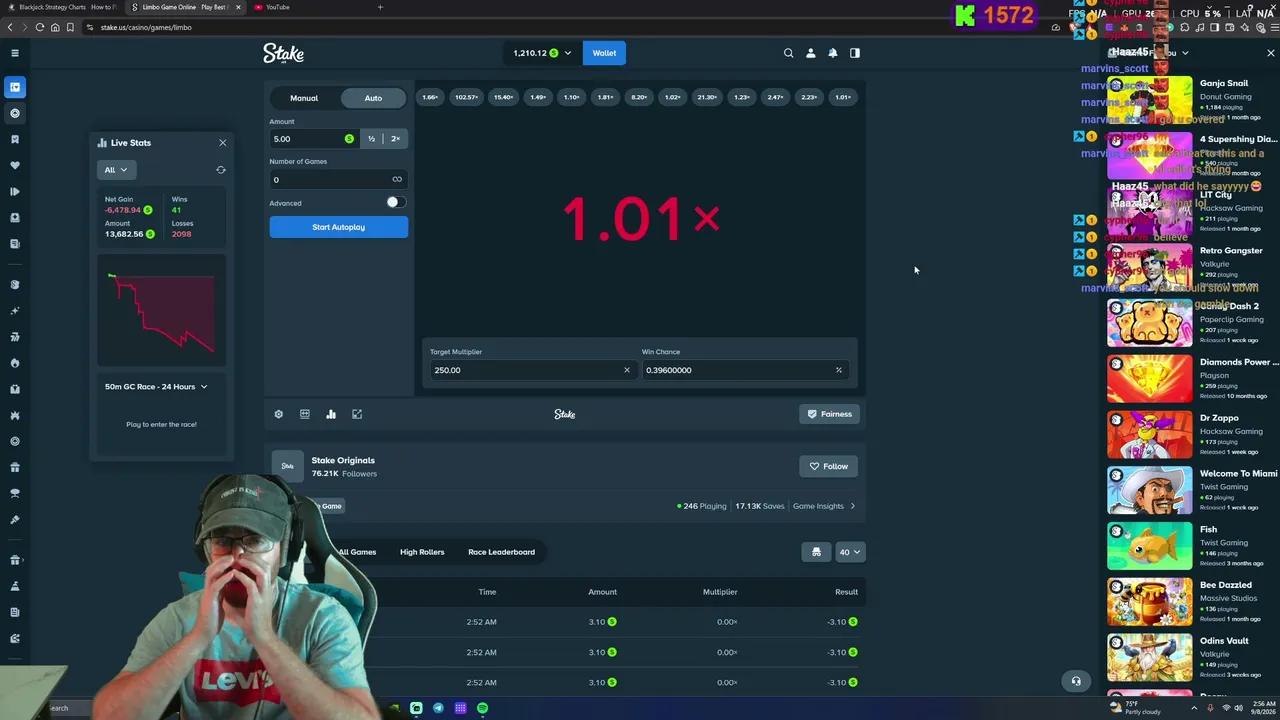Expand the balance currency dropdown

pos(568,53)
